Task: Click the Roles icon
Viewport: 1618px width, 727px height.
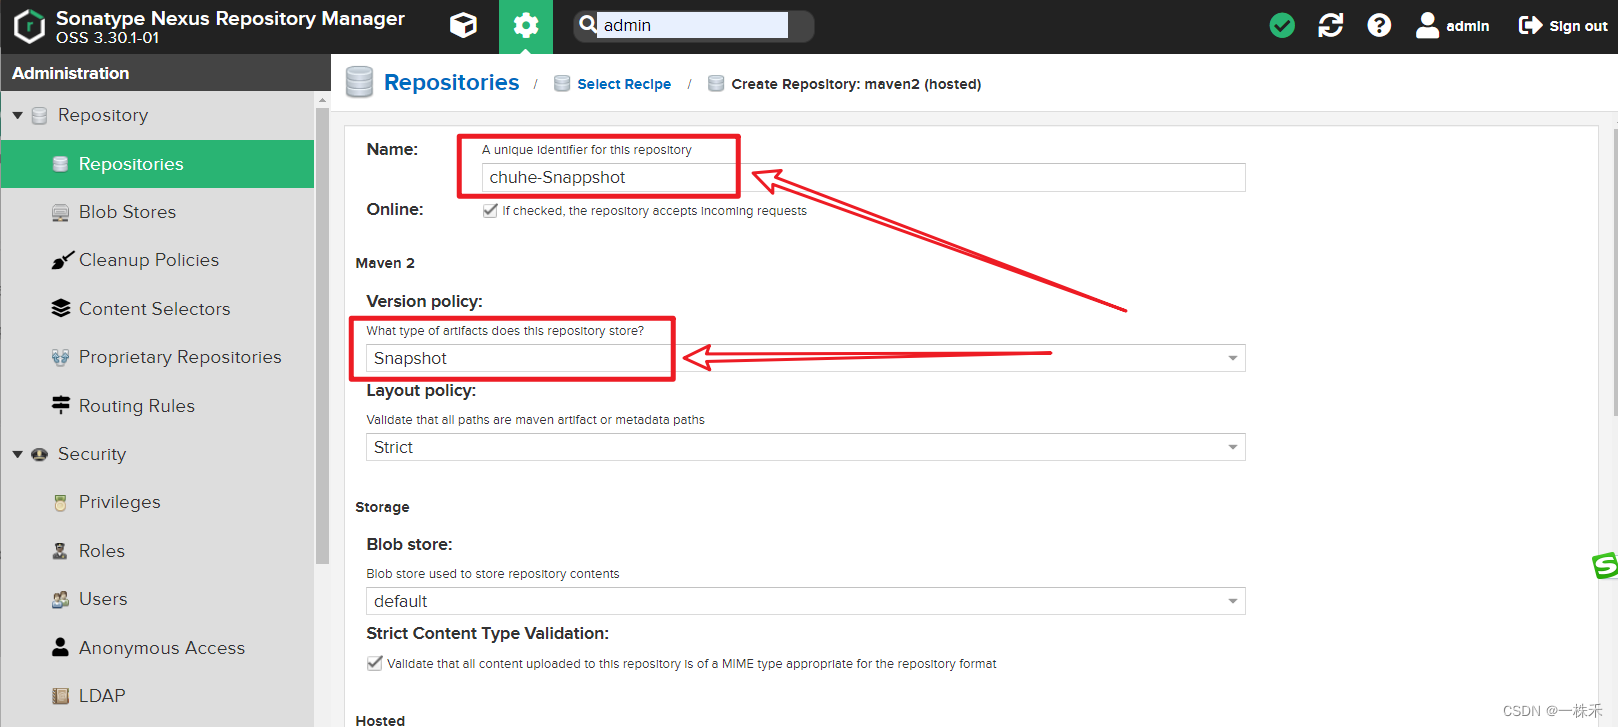Action: 60,551
